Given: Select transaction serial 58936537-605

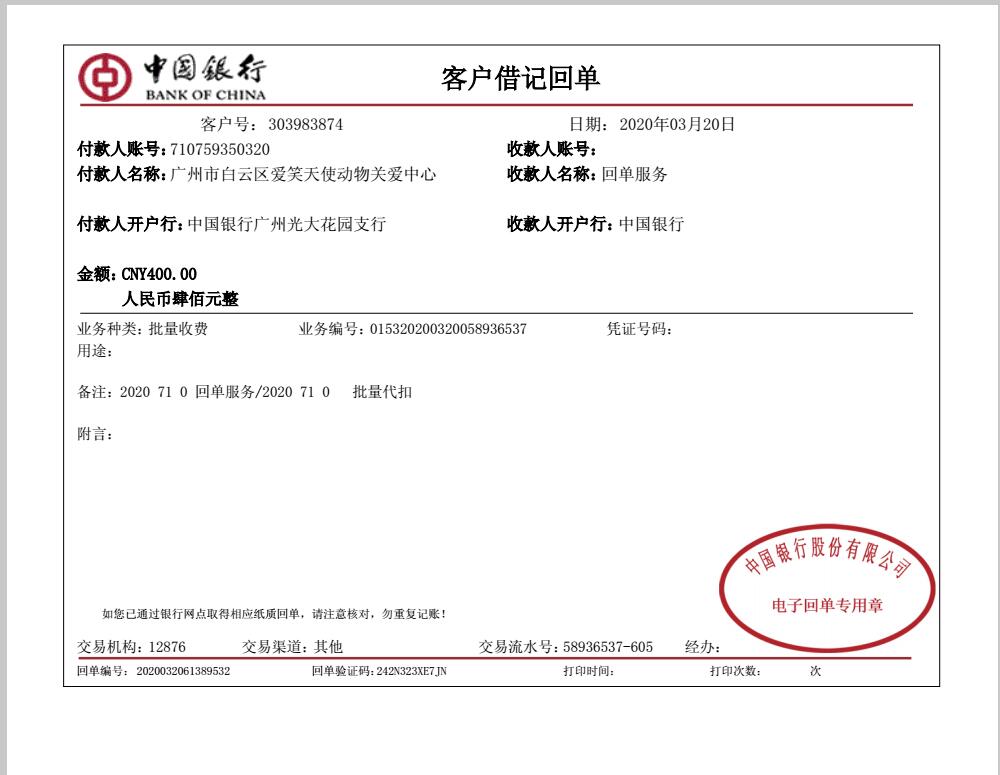Looking at the screenshot, I should [608, 647].
